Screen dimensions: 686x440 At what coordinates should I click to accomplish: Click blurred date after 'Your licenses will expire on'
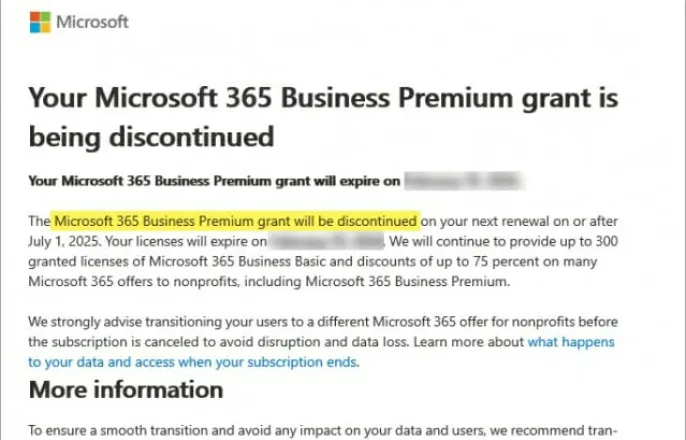[326, 241]
